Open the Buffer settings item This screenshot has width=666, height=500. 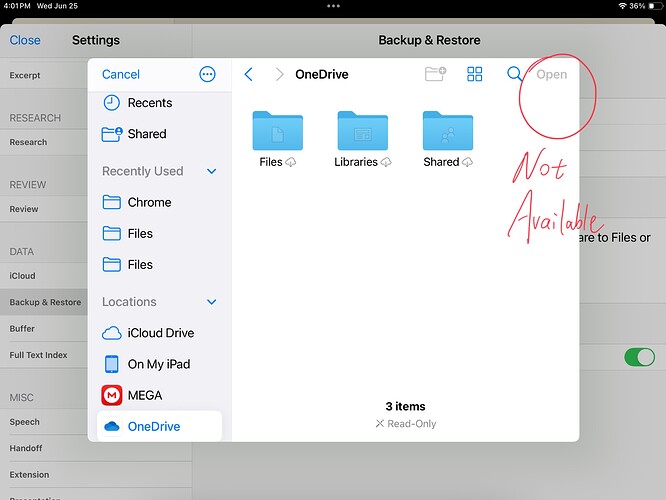44,328
